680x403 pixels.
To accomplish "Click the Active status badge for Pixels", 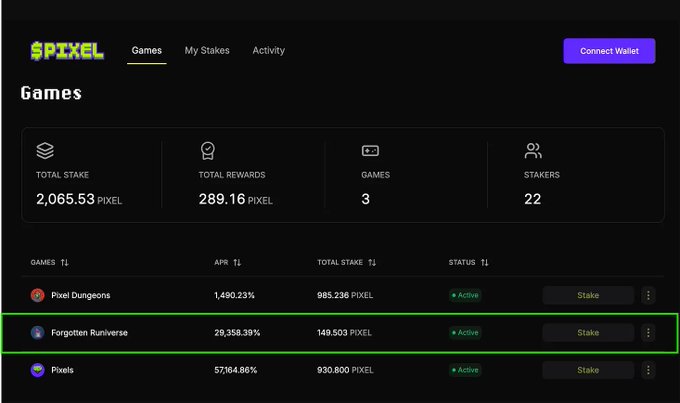I will (x=465, y=370).
